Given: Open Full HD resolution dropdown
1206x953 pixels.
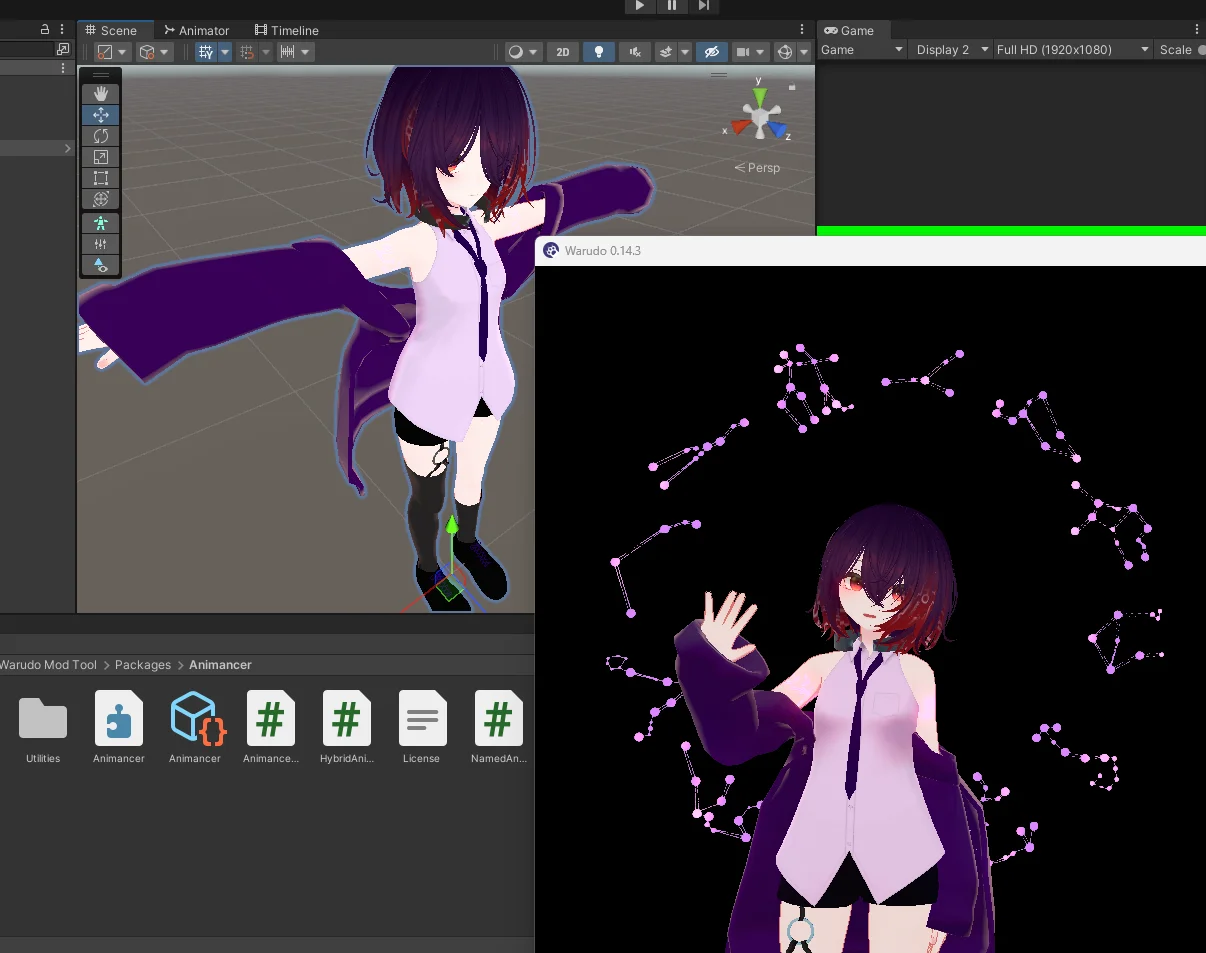Looking at the screenshot, I should tap(1072, 50).
